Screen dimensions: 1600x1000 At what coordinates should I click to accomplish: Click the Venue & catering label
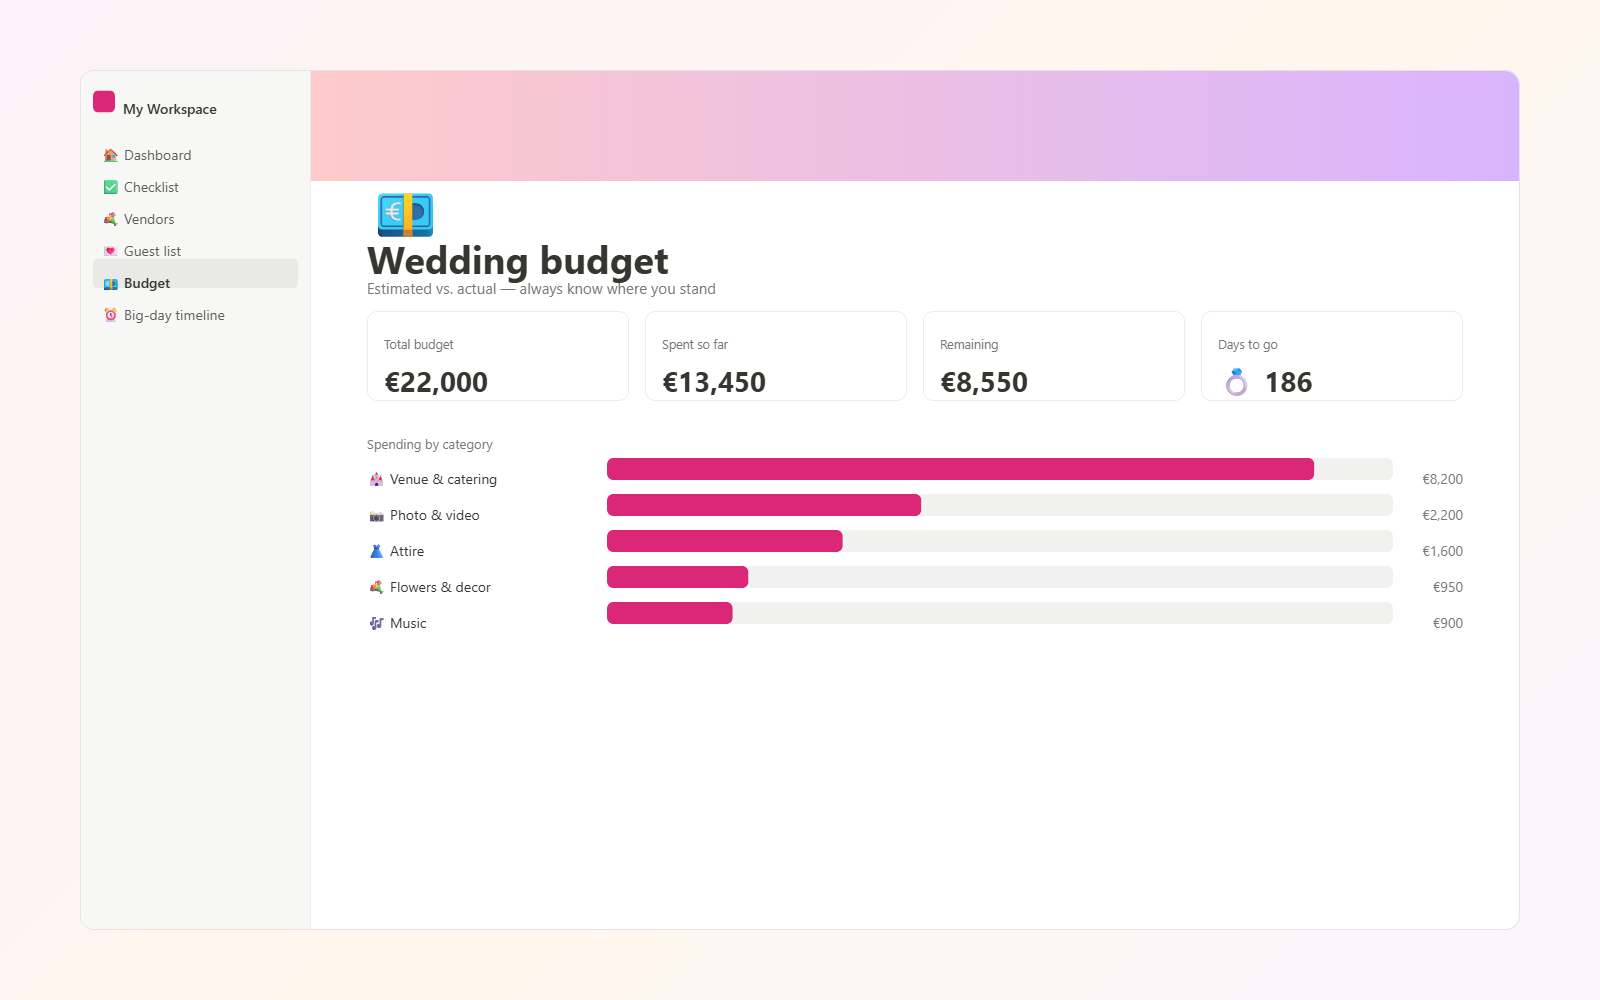[443, 479]
